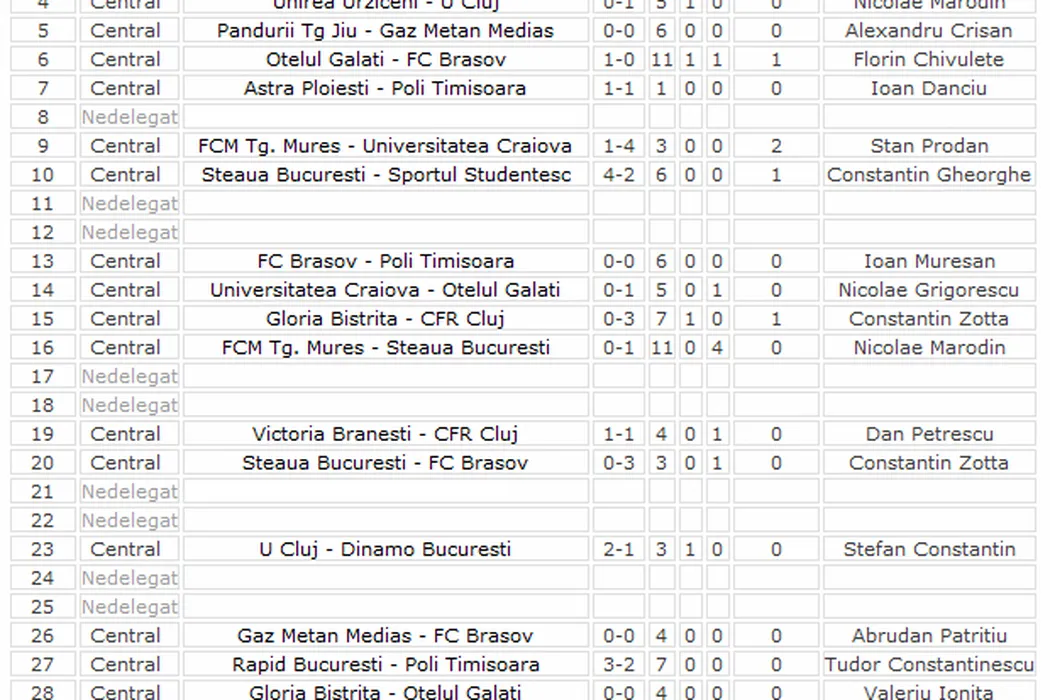1050x700 pixels.
Task: Click the Victoria Branesti - CFR Cluj match
Action: pos(385,435)
